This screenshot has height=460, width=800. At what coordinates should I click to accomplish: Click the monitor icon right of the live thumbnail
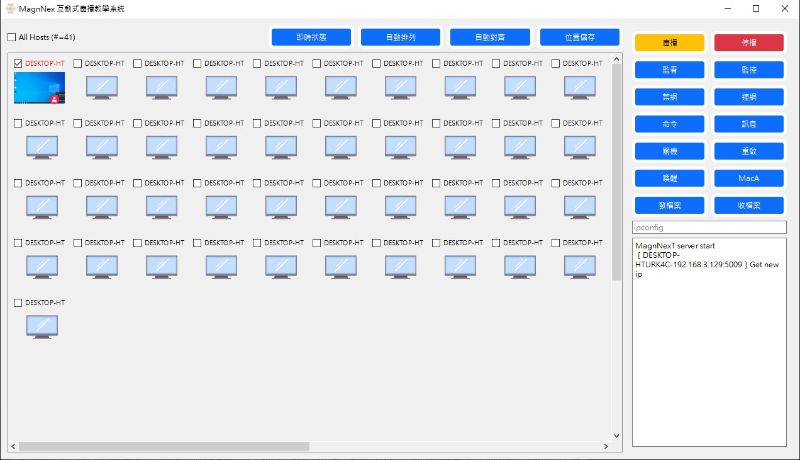(x=101, y=88)
